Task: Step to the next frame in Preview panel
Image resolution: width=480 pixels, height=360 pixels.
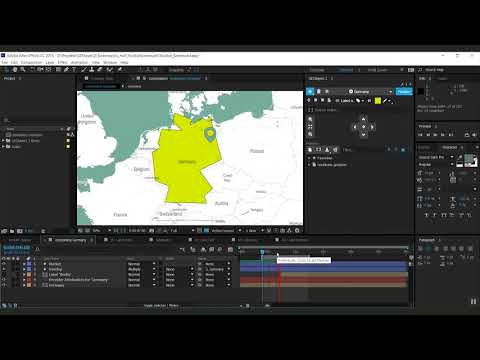Action: coord(443,135)
